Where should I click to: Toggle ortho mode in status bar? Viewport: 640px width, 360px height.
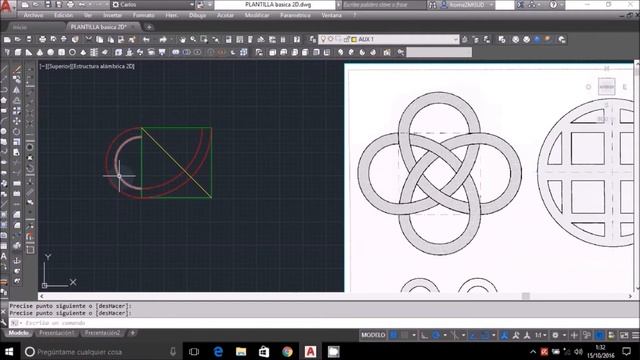click(x=424, y=335)
